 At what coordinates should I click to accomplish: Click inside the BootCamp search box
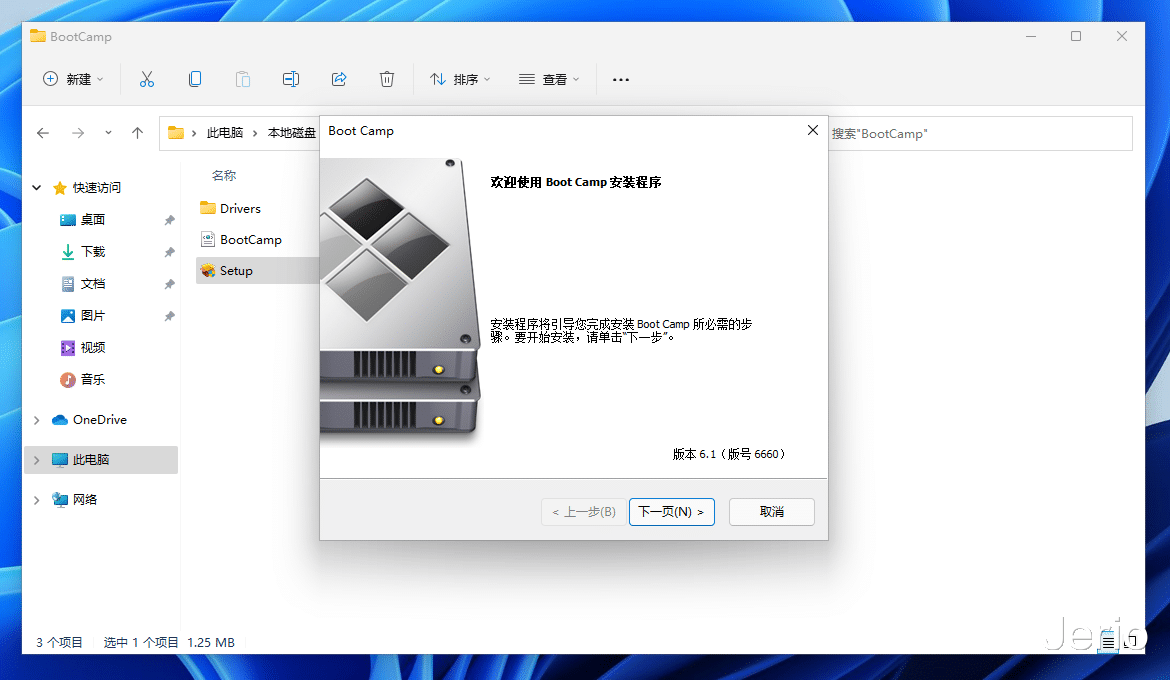980,133
